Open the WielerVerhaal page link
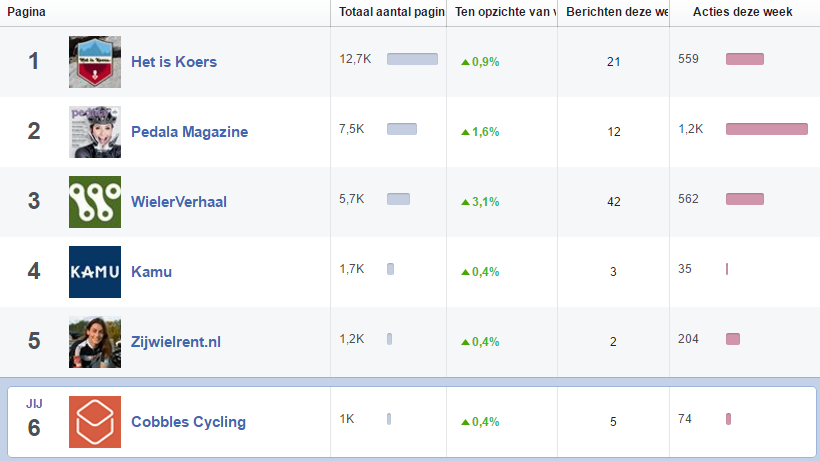Image resolution: width=820 pixels, height=461 pixels. (x=179, y=202)
